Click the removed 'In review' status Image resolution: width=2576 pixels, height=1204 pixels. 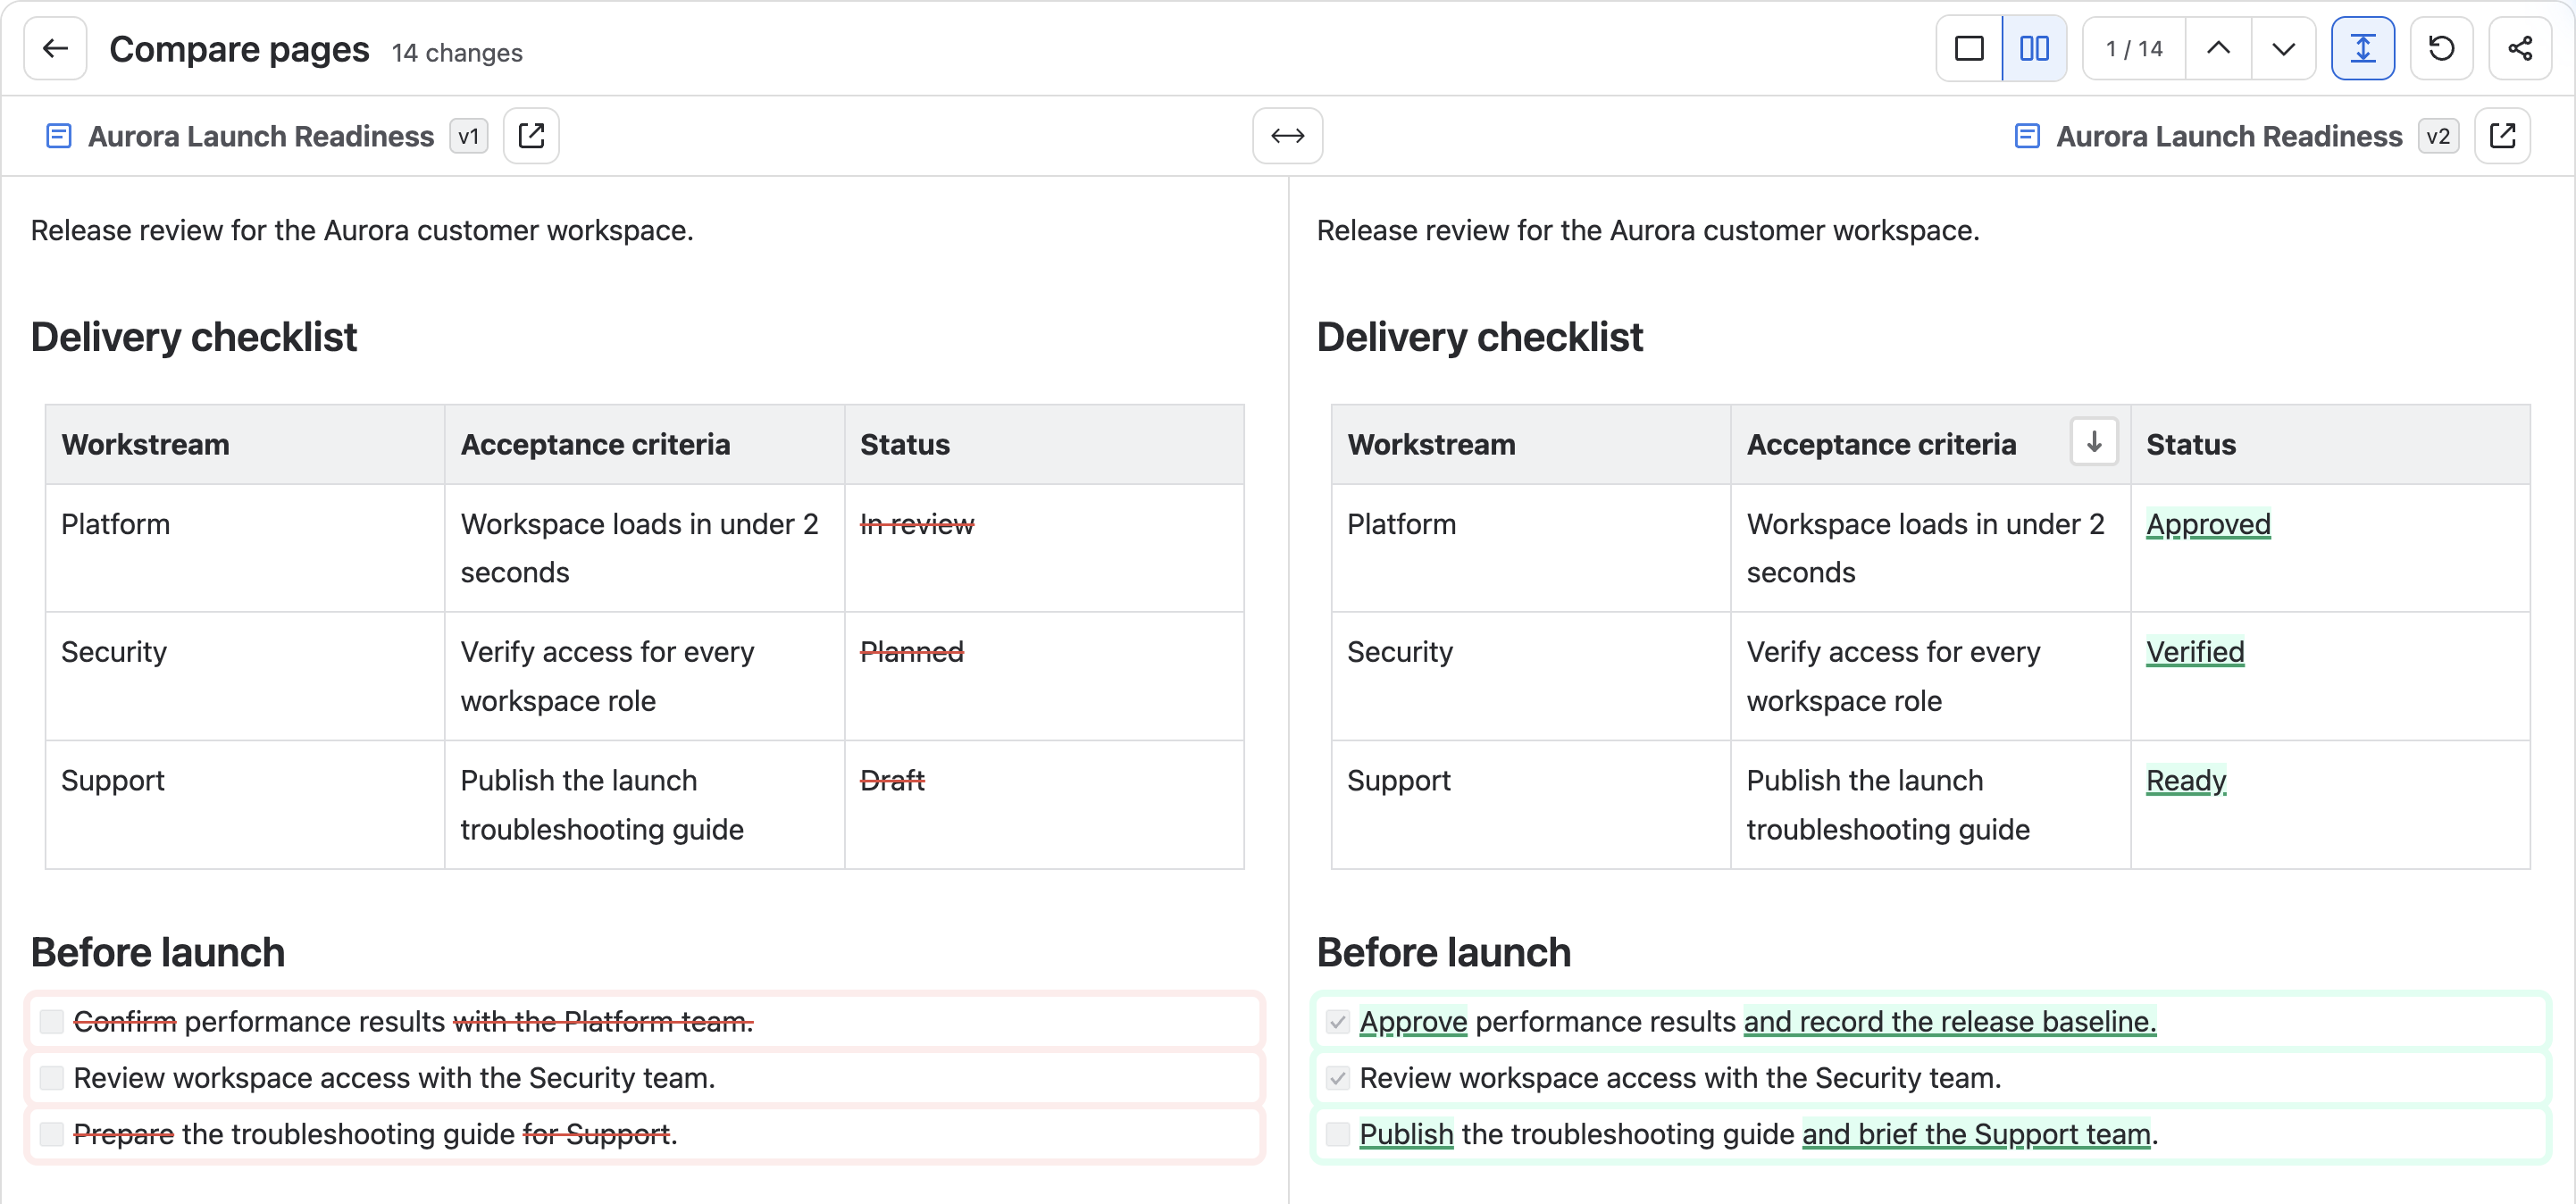click(x=917, y=524)
